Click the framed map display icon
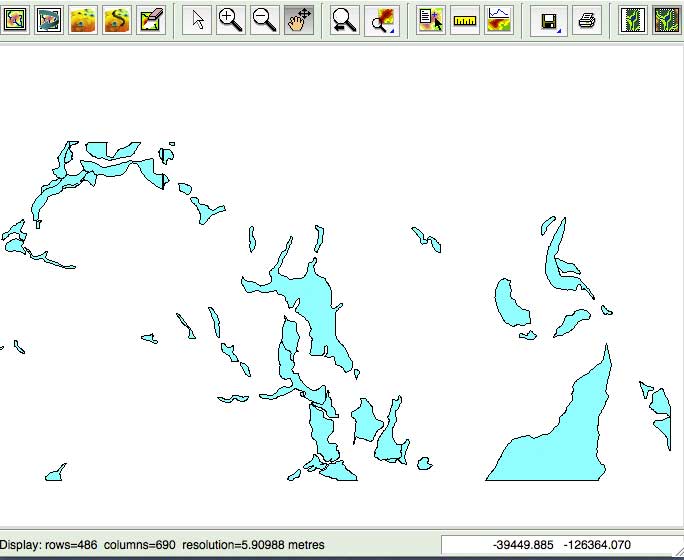Screen dimensions: 684x560 [x=14, y=20]
